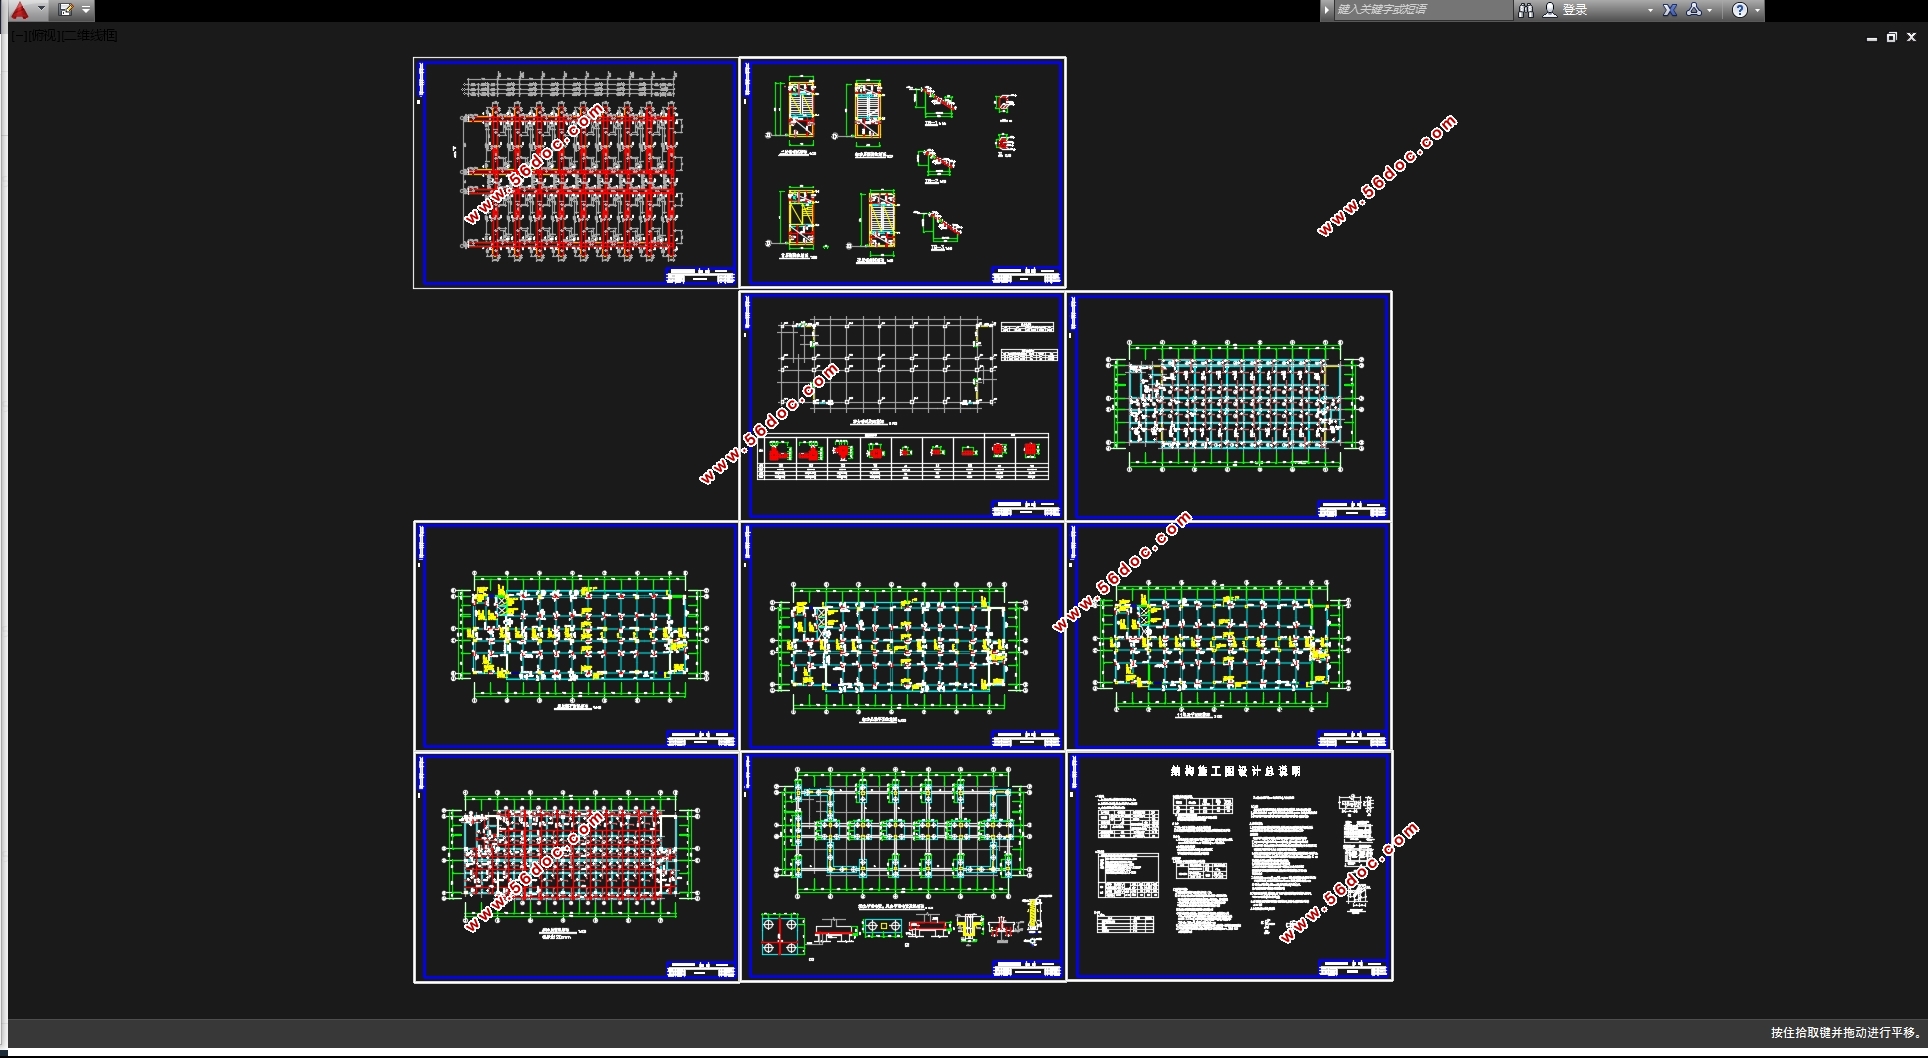Viewport: 1928px width, 1058px height.
Task: Open the Help question mark icon
Action: point(1740,10)
